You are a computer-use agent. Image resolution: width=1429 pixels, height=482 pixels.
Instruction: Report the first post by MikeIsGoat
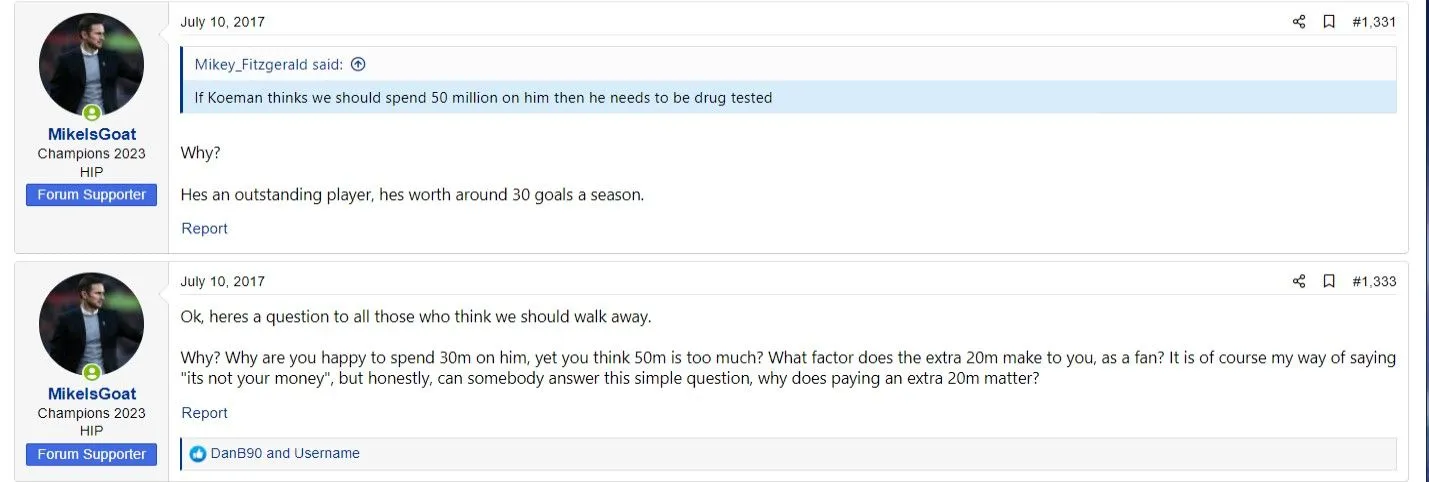204,229
